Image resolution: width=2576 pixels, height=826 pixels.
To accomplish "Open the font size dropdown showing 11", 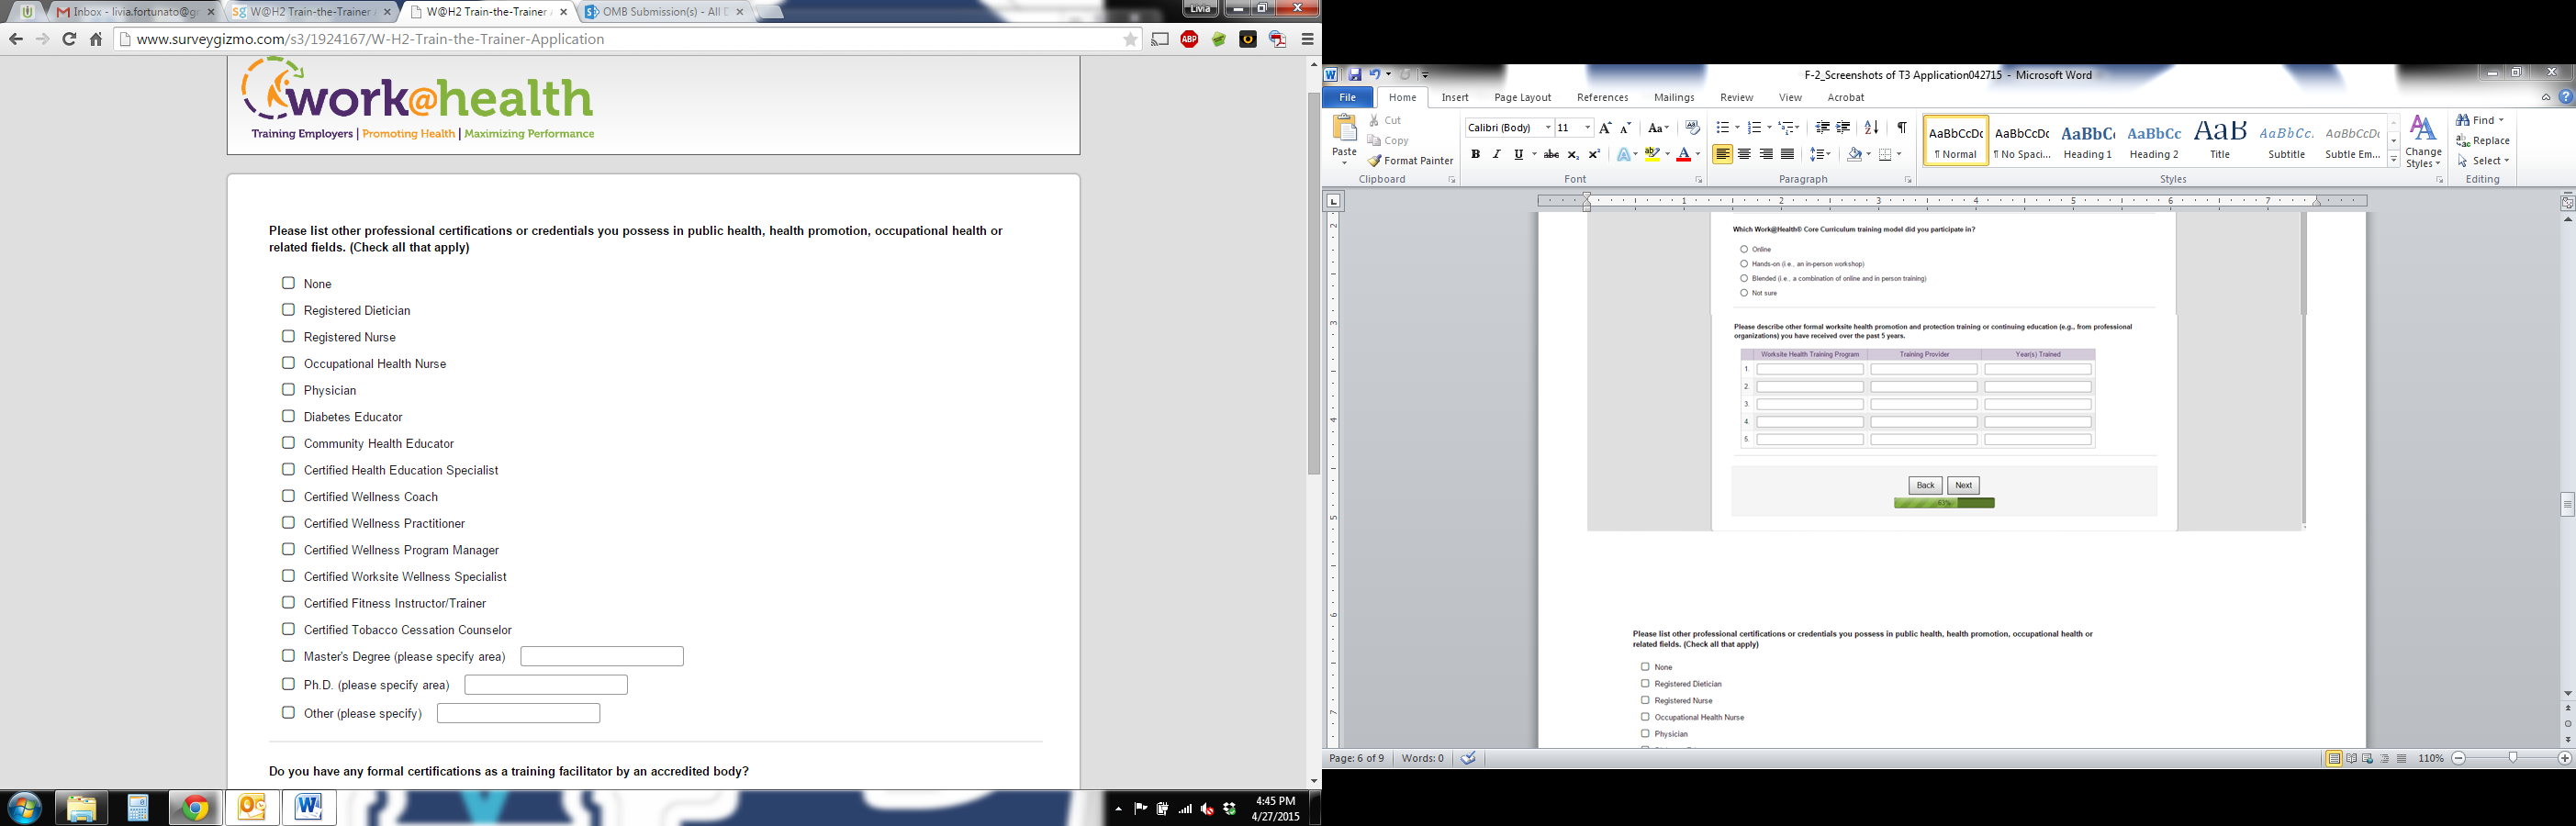I will pos(1587,128).
